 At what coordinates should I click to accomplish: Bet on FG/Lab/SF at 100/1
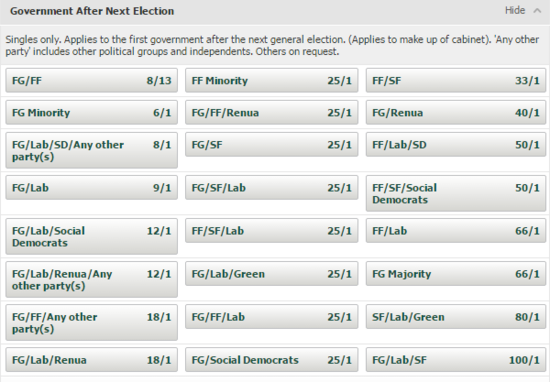coord(456,360)
